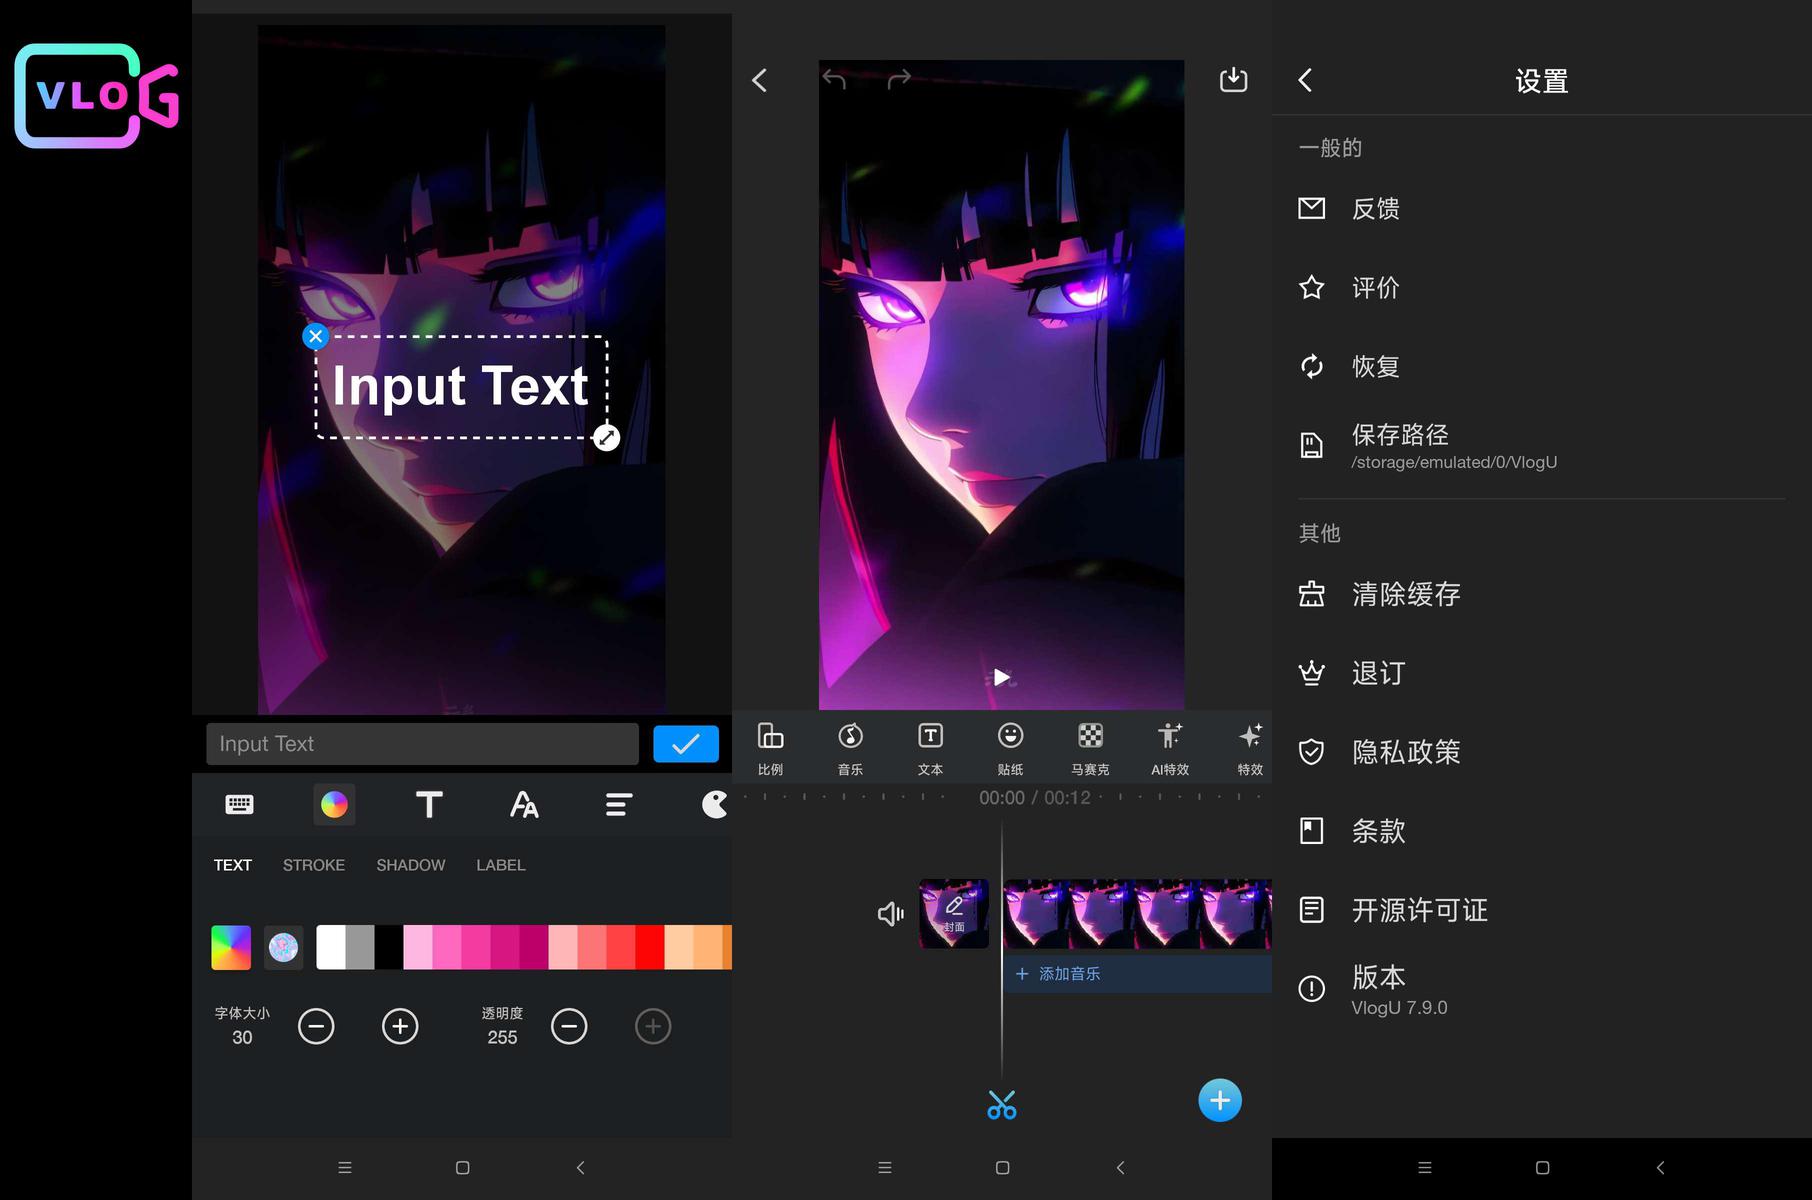Switch to the TEXT color tab
This screenshot has width=1812, height=1200.
(x=233, y=865)
